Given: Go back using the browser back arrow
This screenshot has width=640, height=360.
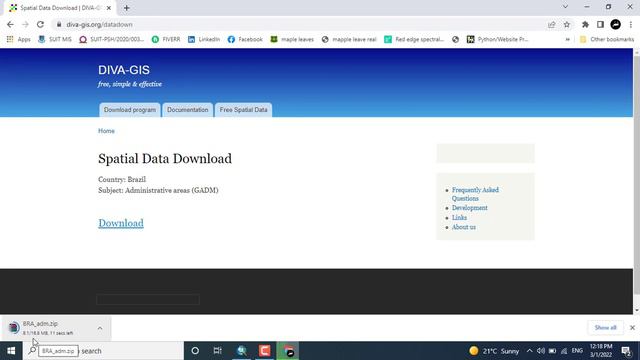Looking at the screenshot, I should click(10, 24).
